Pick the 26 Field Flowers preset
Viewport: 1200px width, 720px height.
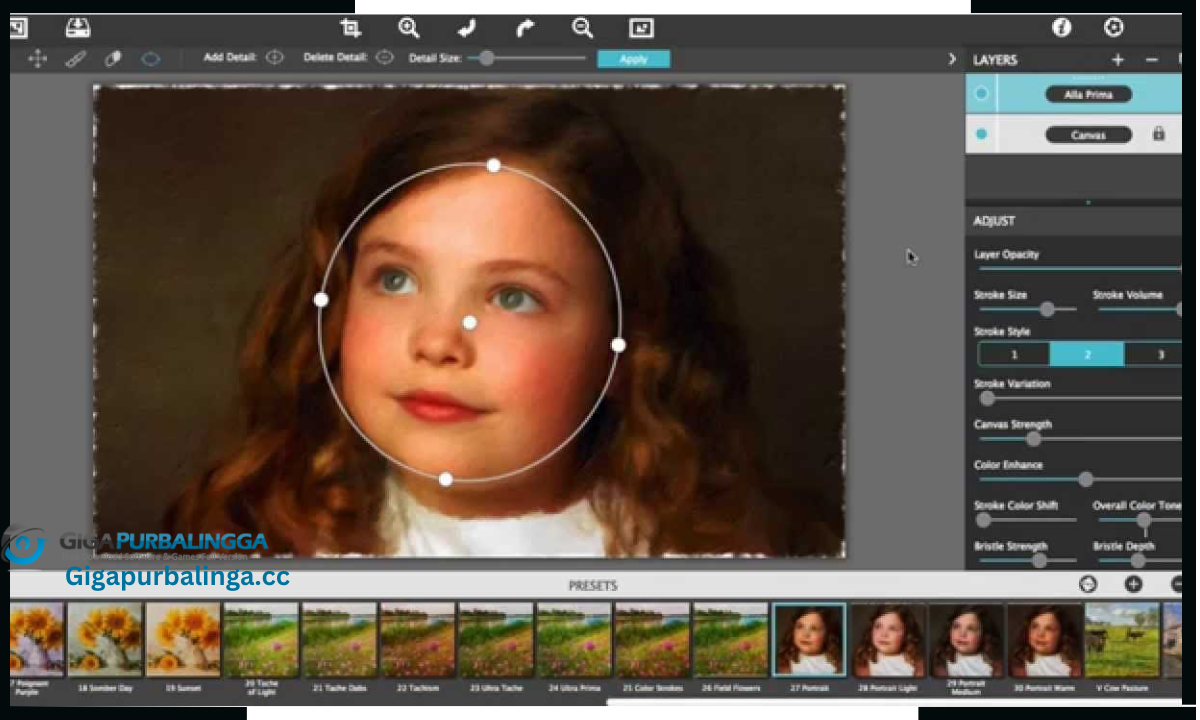pyautogui.click(x=730, y=639)
